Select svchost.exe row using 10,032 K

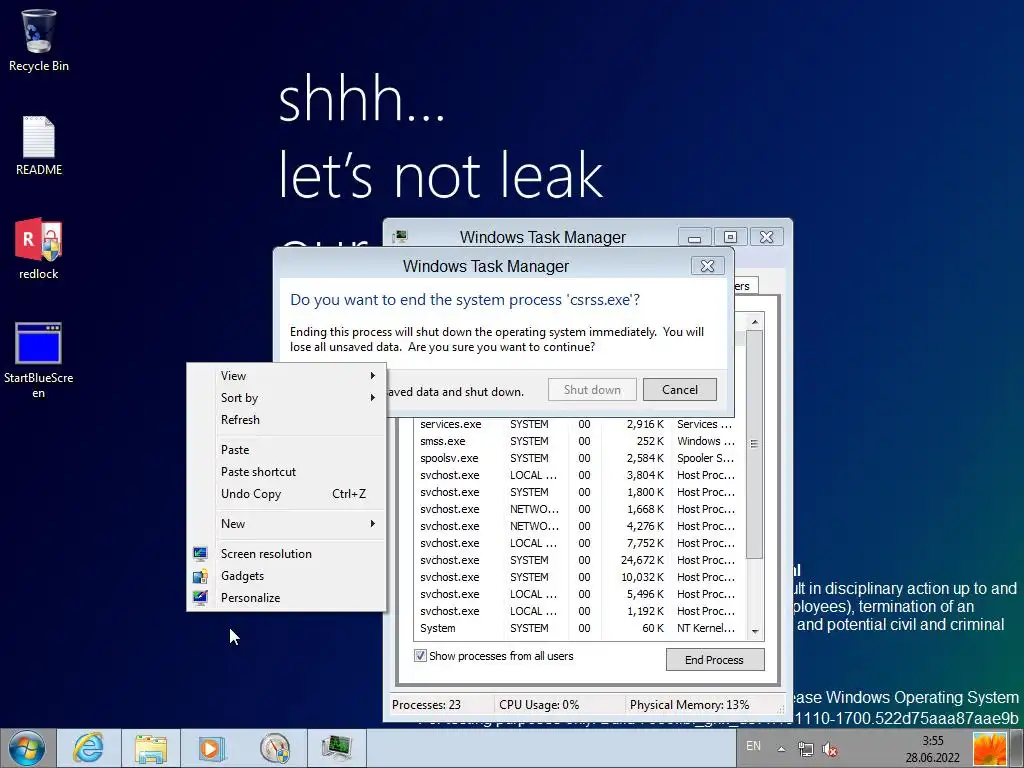pos(579,577)
